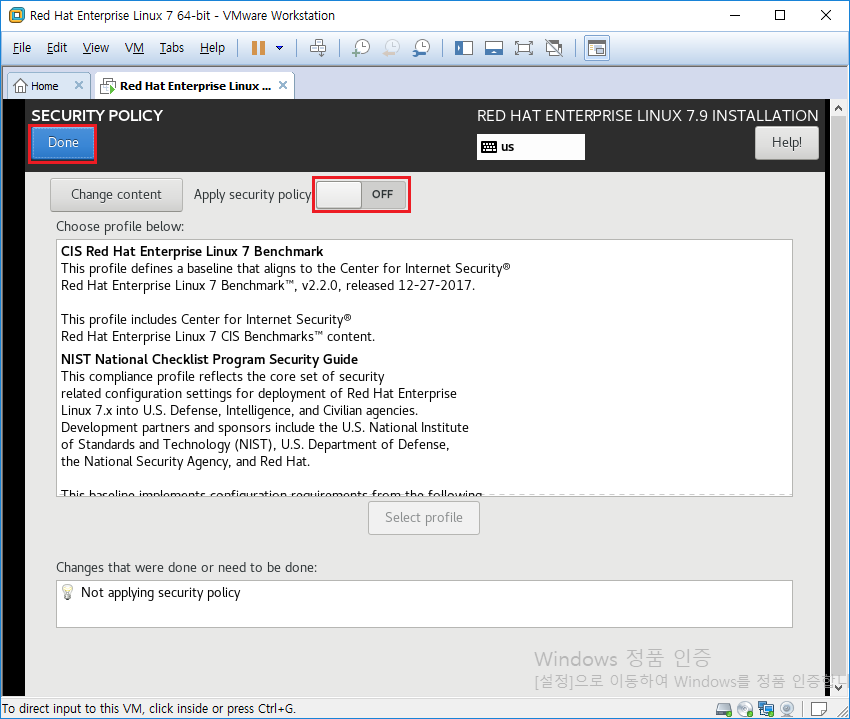850x719 pixels.
Task: Click the network adapter status bar icon
Action: [x=766, y=709]
